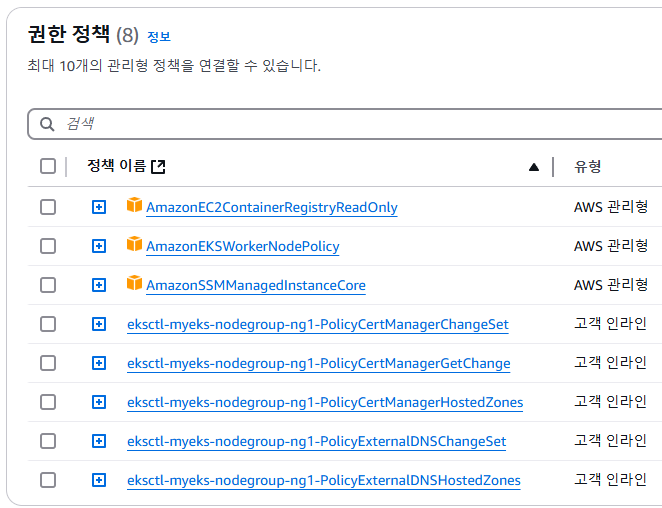This screenshot has width=662, height=508.
Task: Click 고객 인라인 type for PolicyCertManagerChangeSet
Action: click(x=610, y=324)
